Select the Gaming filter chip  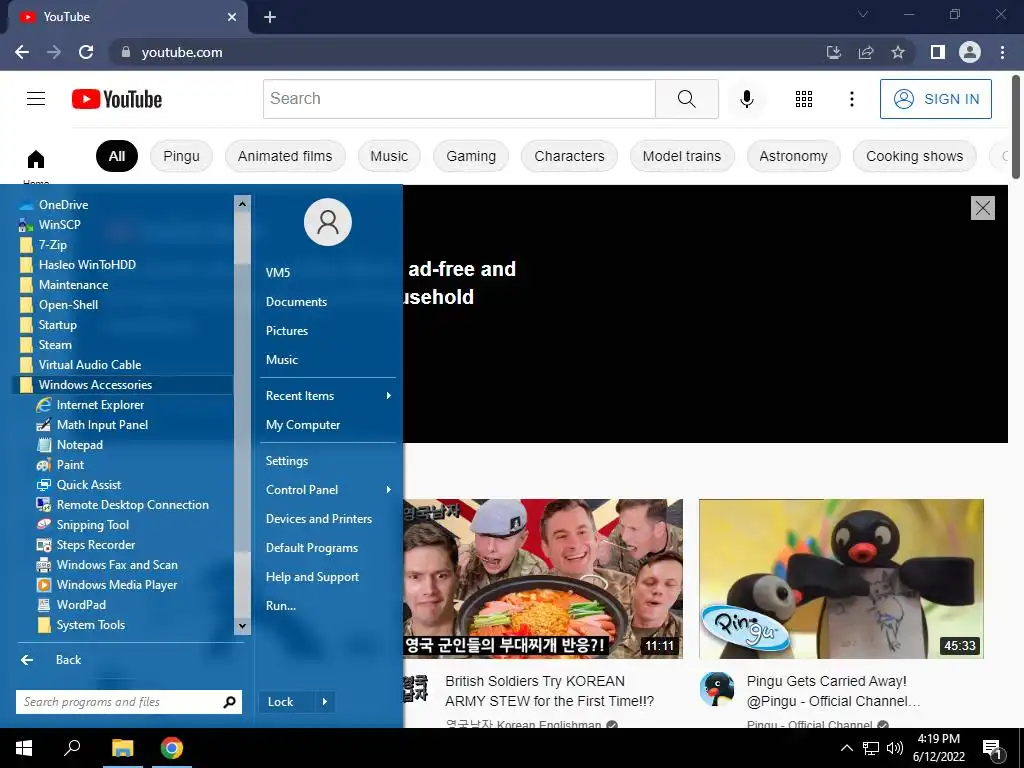point(471,156)
